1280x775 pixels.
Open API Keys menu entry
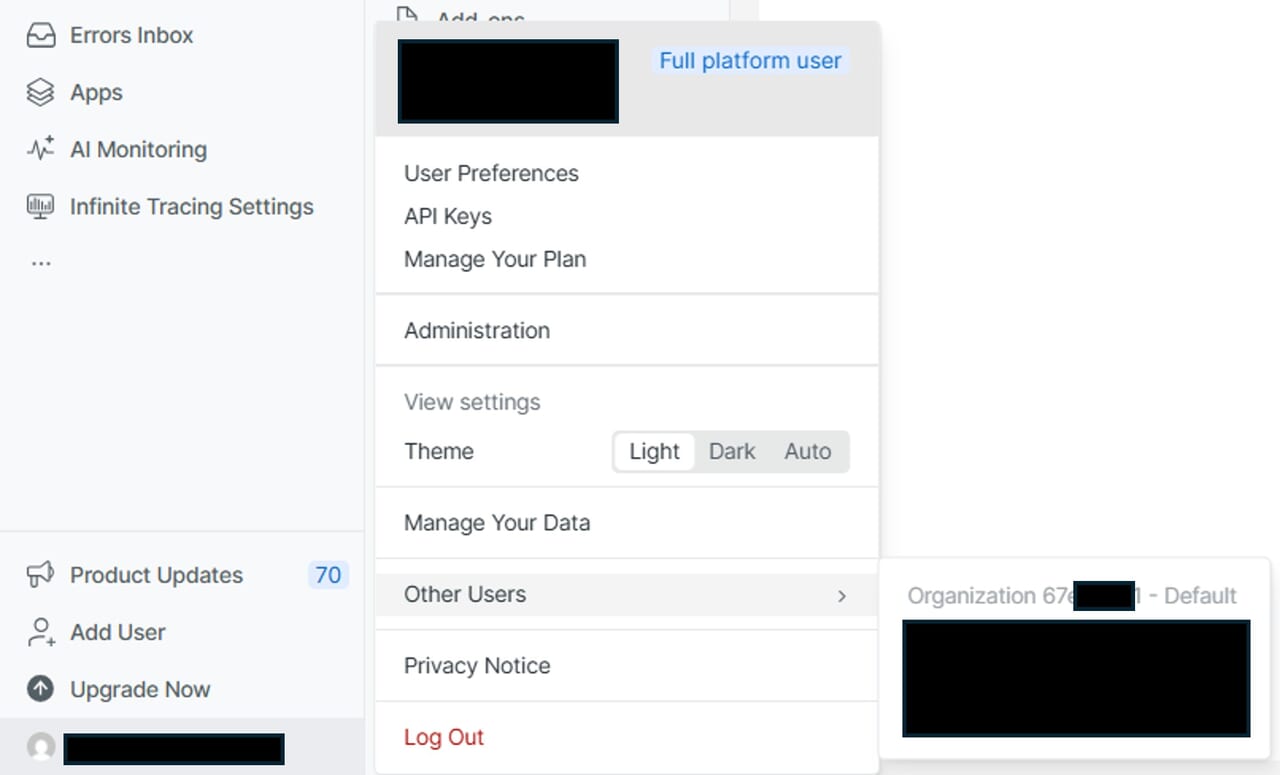tap(448, 217)
